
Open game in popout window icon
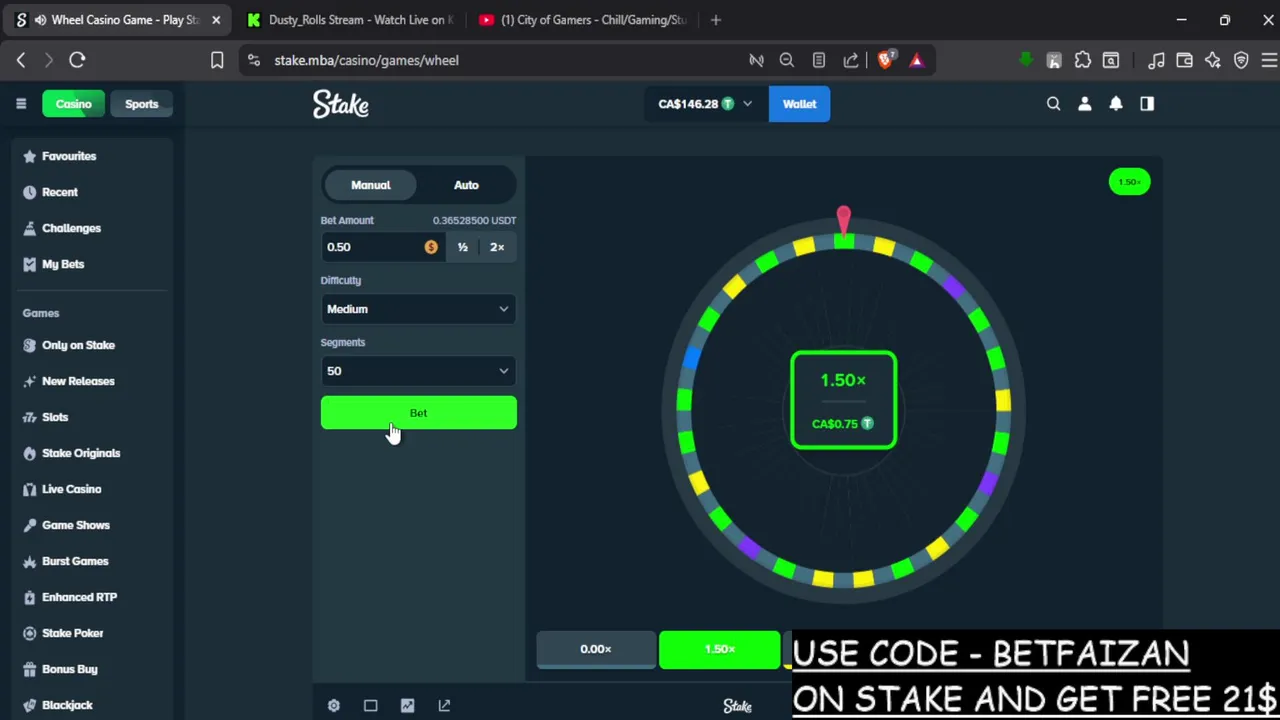coord(444,706)
